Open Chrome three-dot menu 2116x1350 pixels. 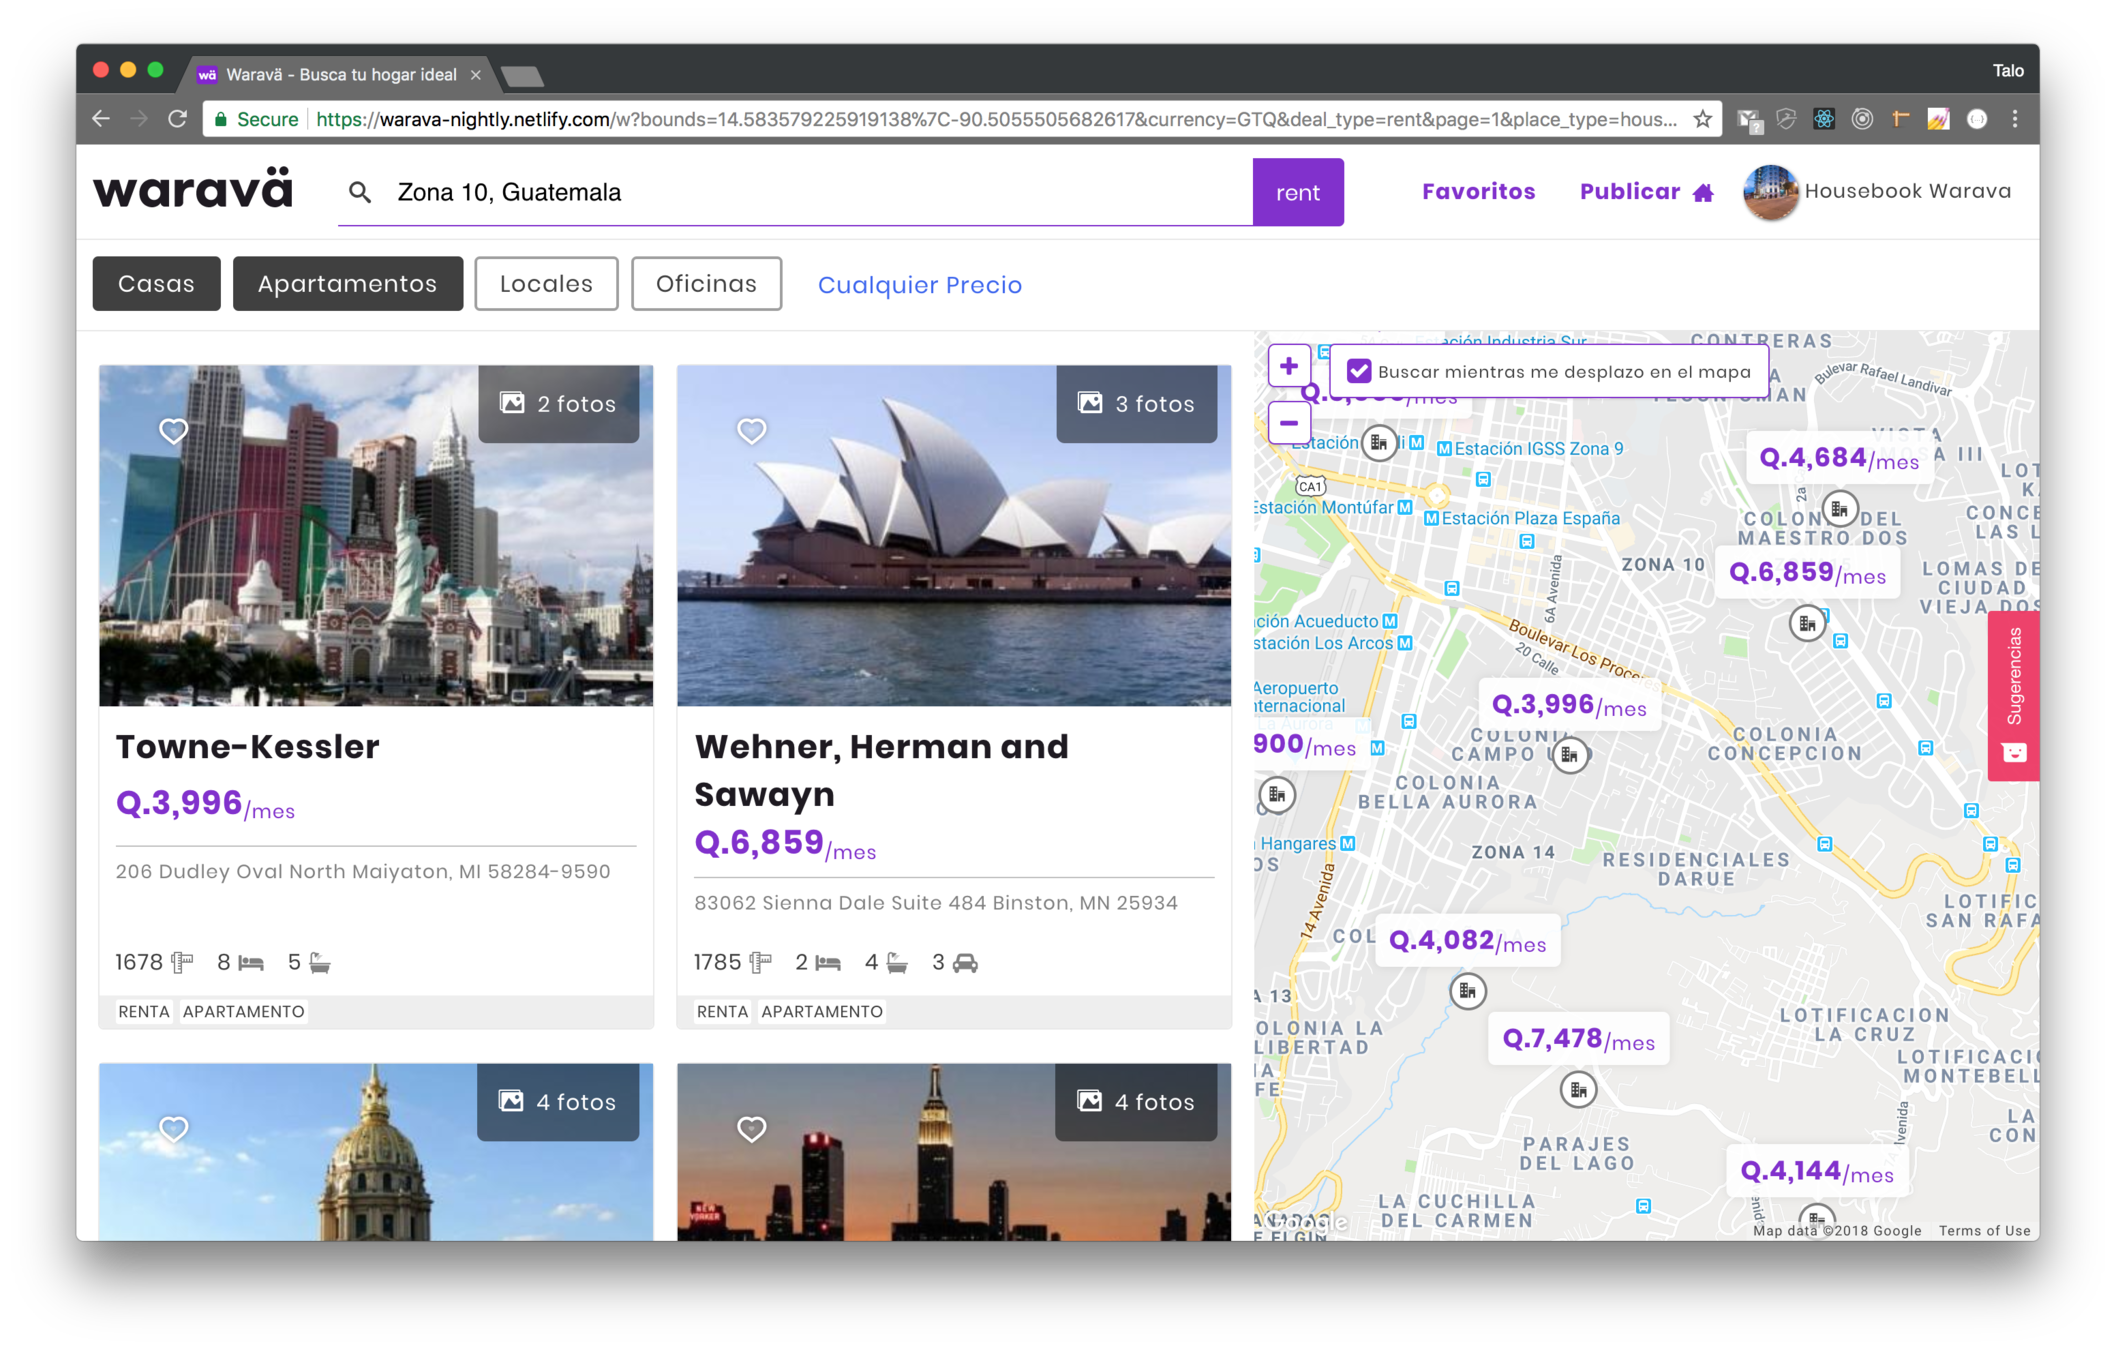tap(2015, 119)
